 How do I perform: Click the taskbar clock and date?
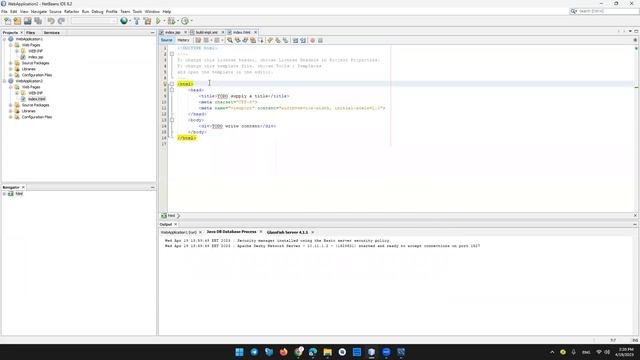pos(625,352)
